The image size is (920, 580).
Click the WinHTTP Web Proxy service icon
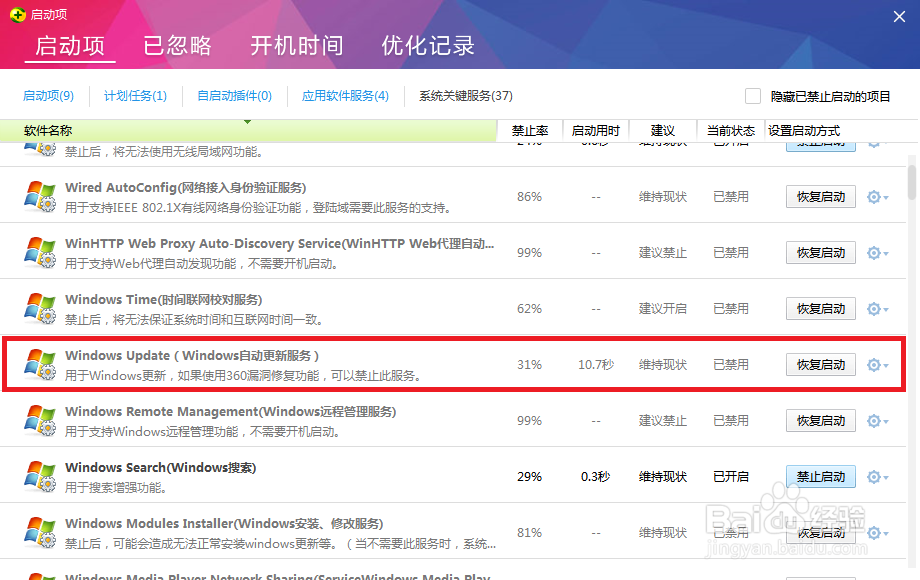40,253
